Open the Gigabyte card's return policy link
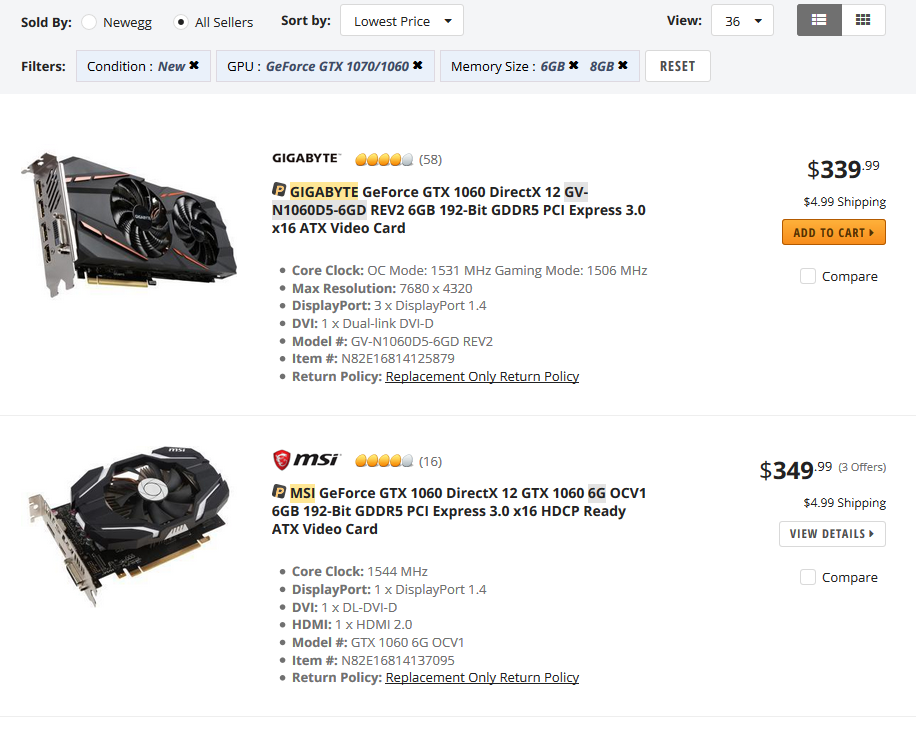The image size is (919, 733). click(x=482, y=377)
